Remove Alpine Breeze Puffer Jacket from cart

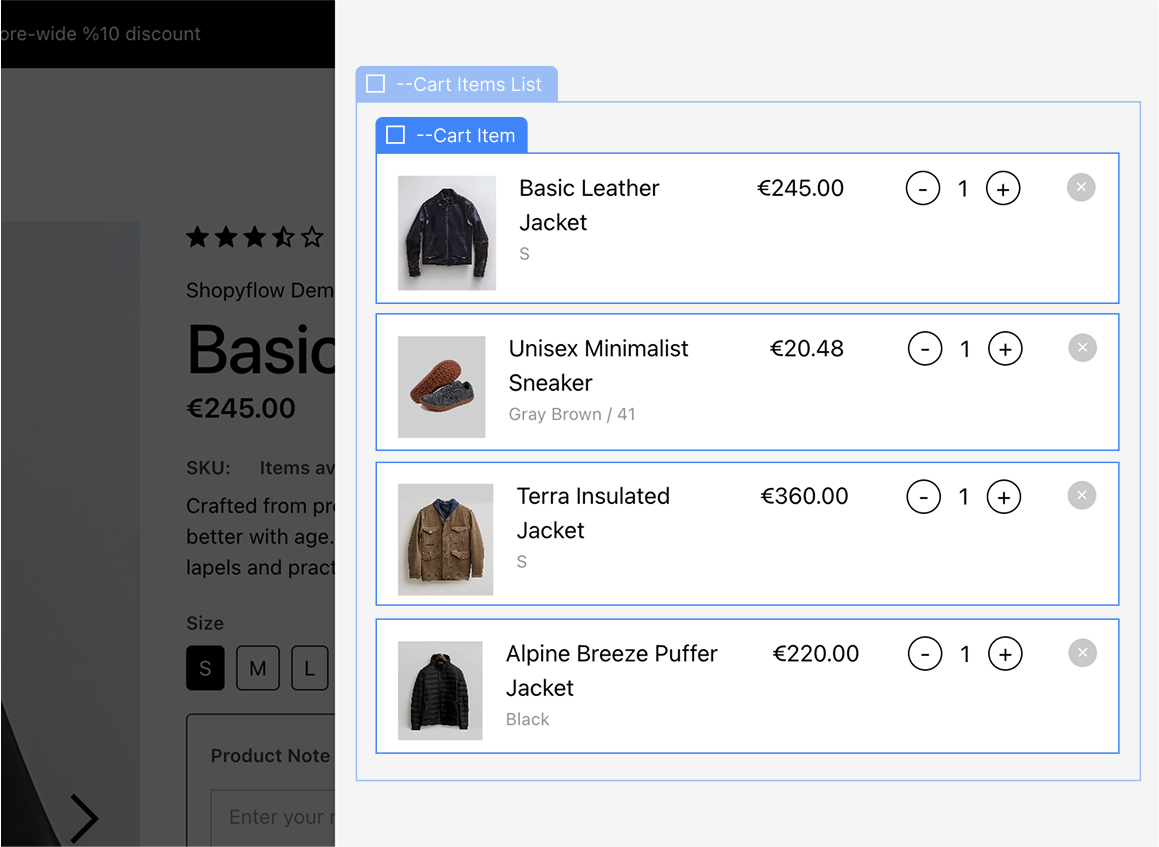click(1082, 653)
